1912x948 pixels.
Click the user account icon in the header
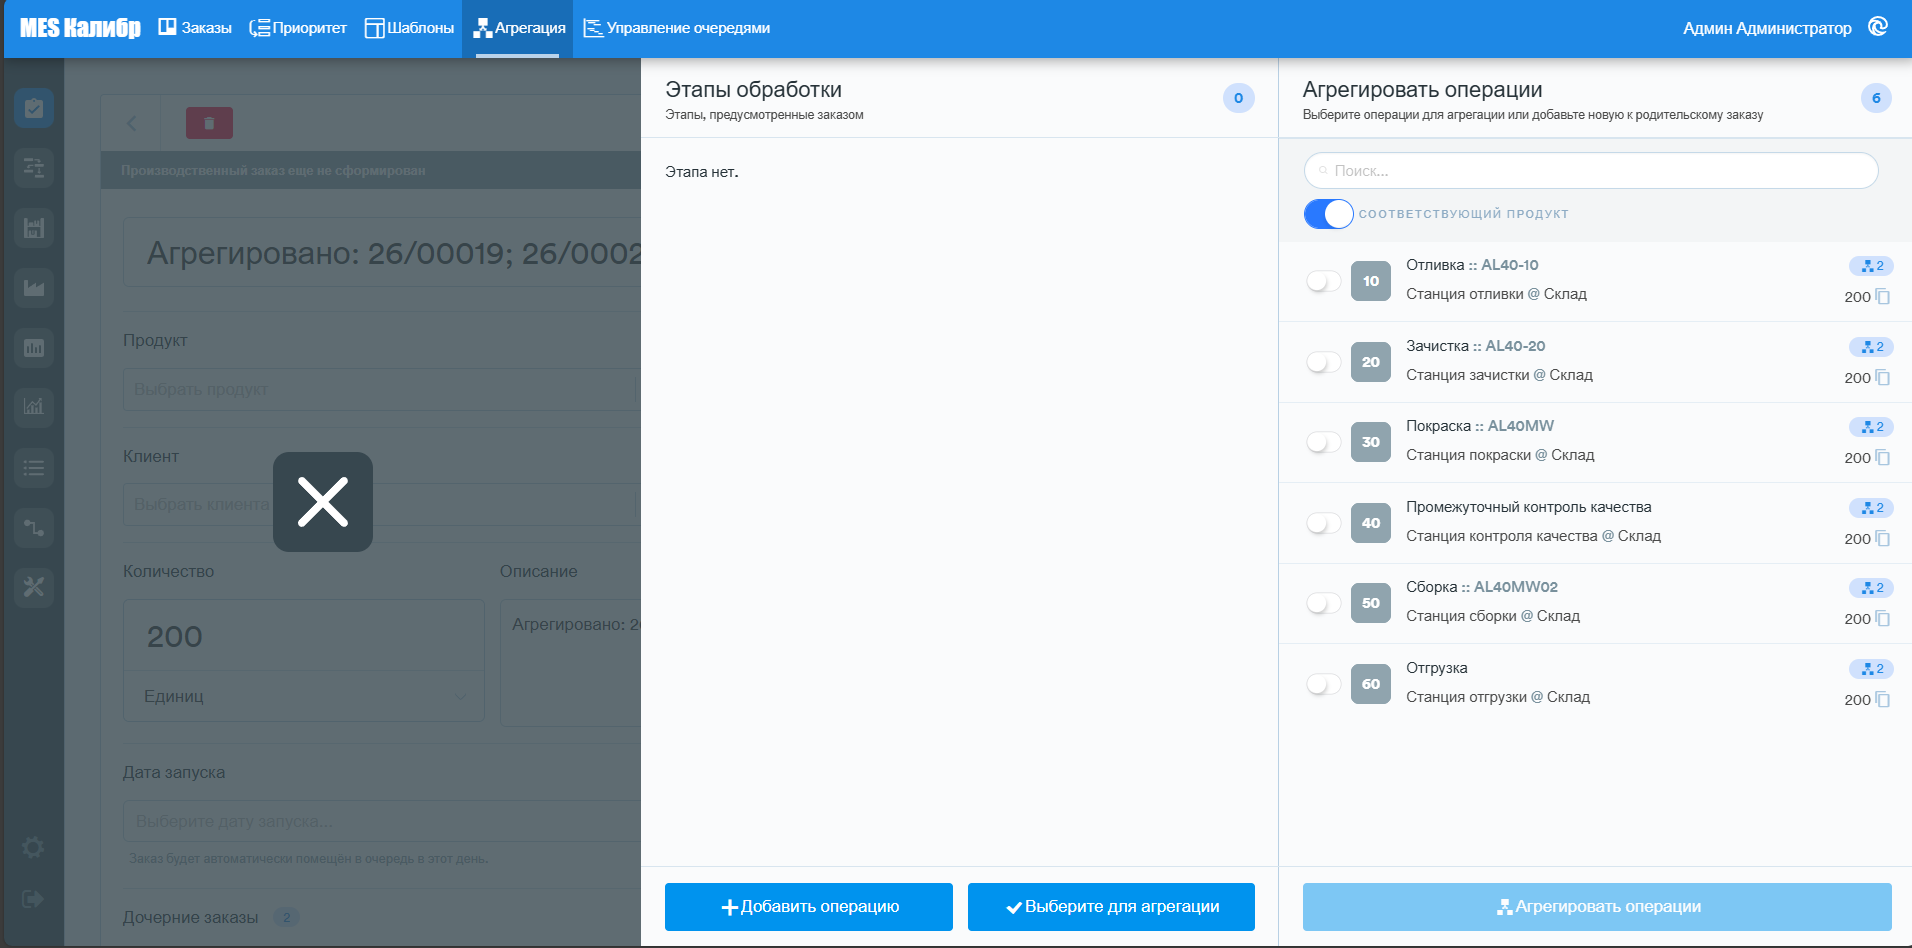1878,27
